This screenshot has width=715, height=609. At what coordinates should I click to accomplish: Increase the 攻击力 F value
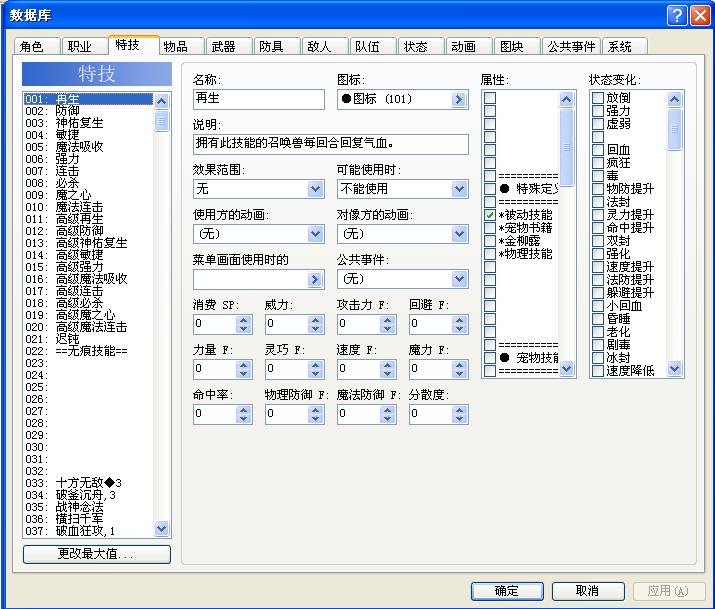click(388, 320)
